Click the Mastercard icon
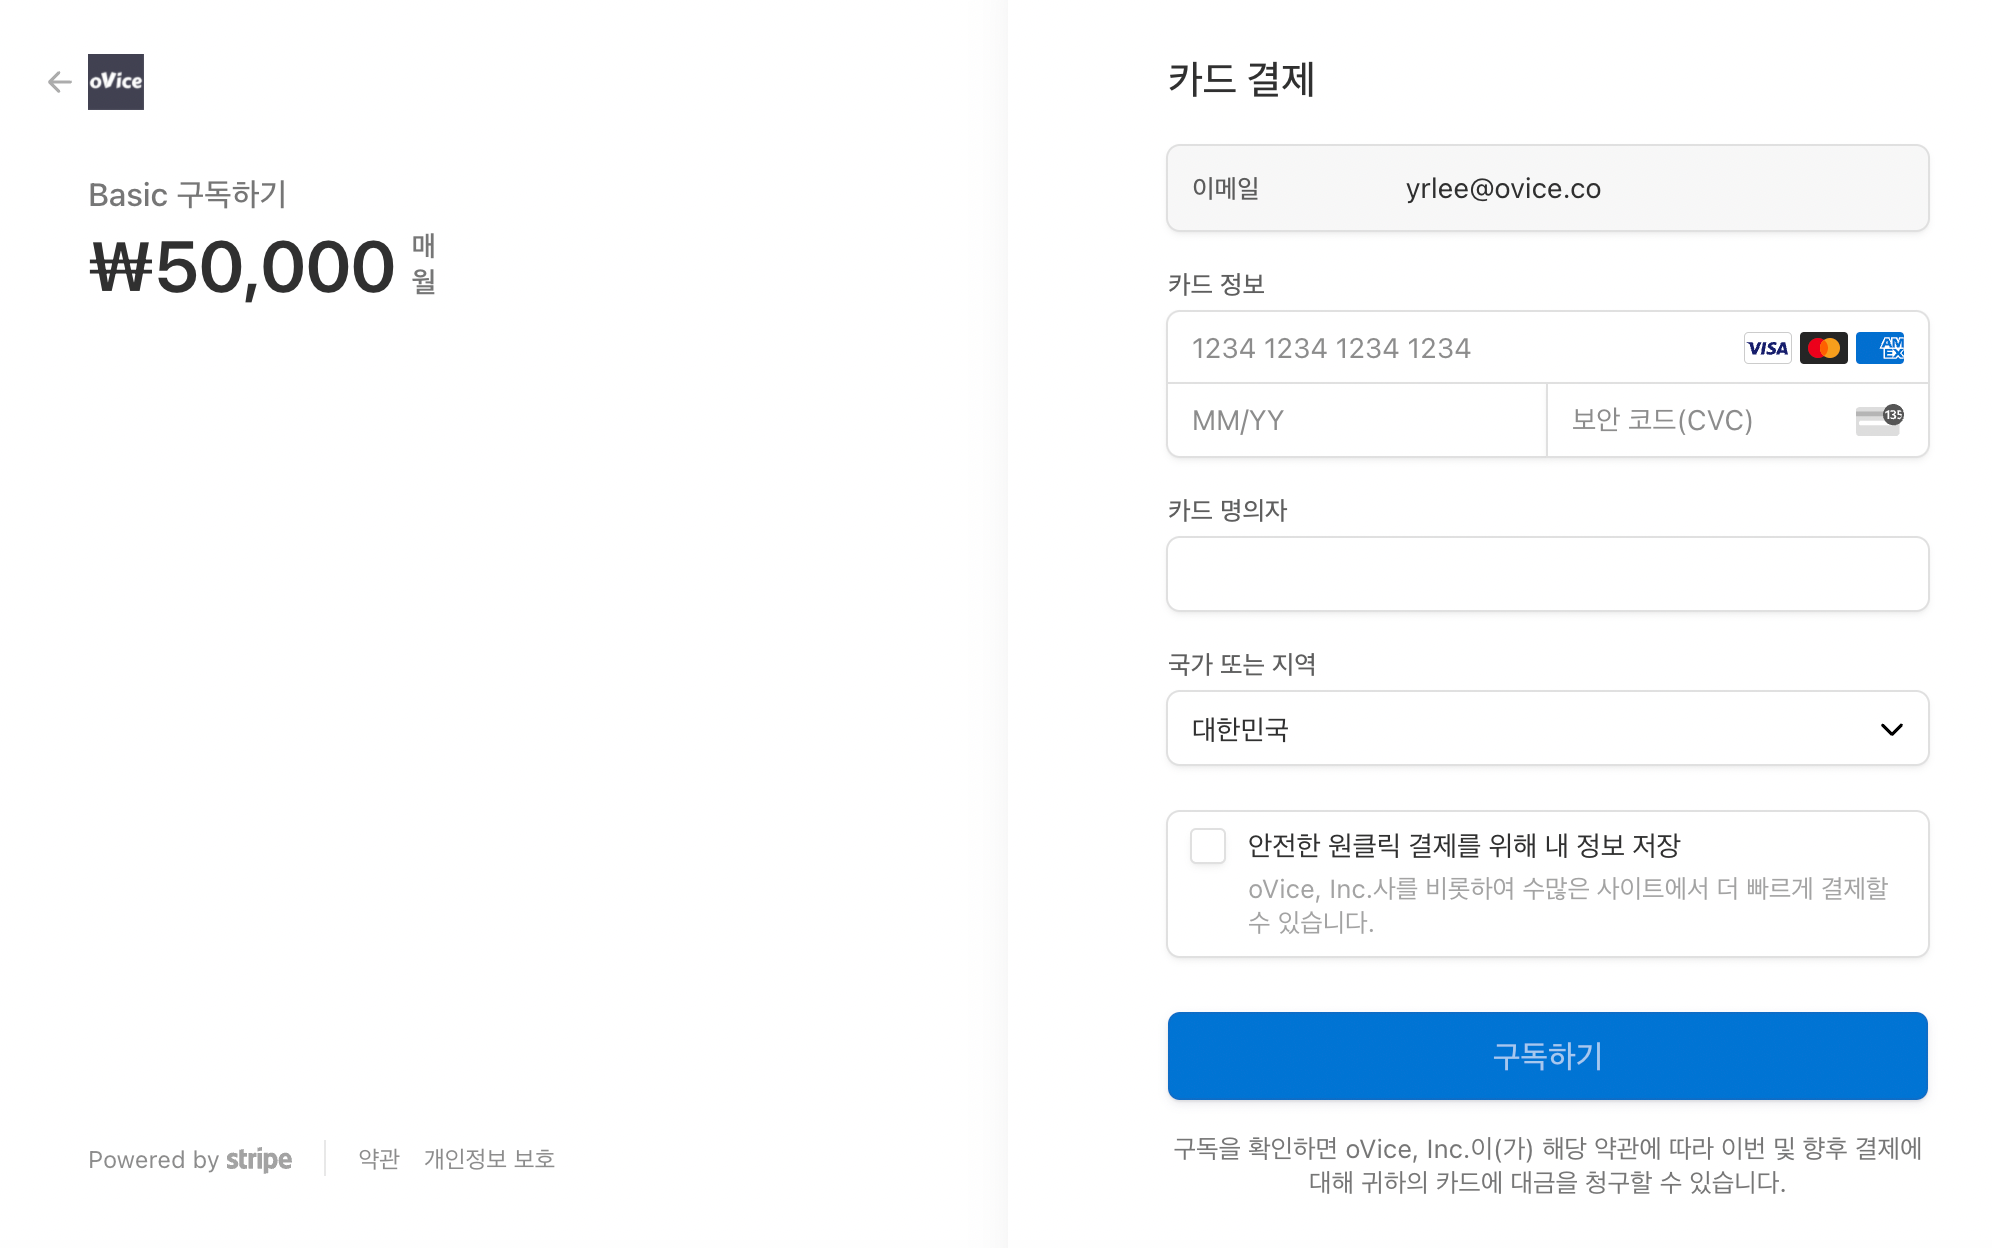1992x1248 pixels. pos(1823,348)
